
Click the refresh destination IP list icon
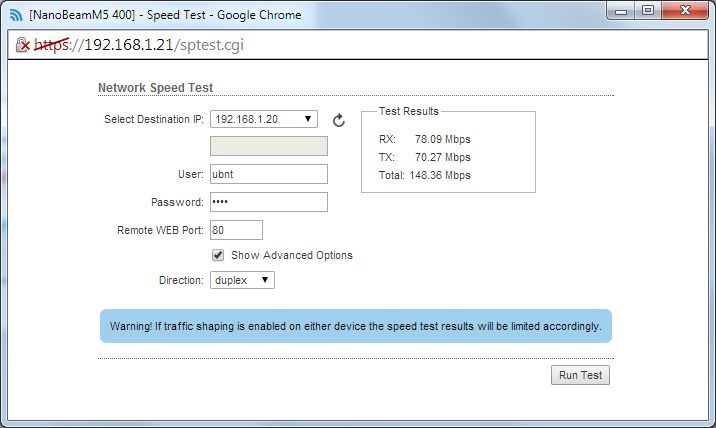(338, 120)
